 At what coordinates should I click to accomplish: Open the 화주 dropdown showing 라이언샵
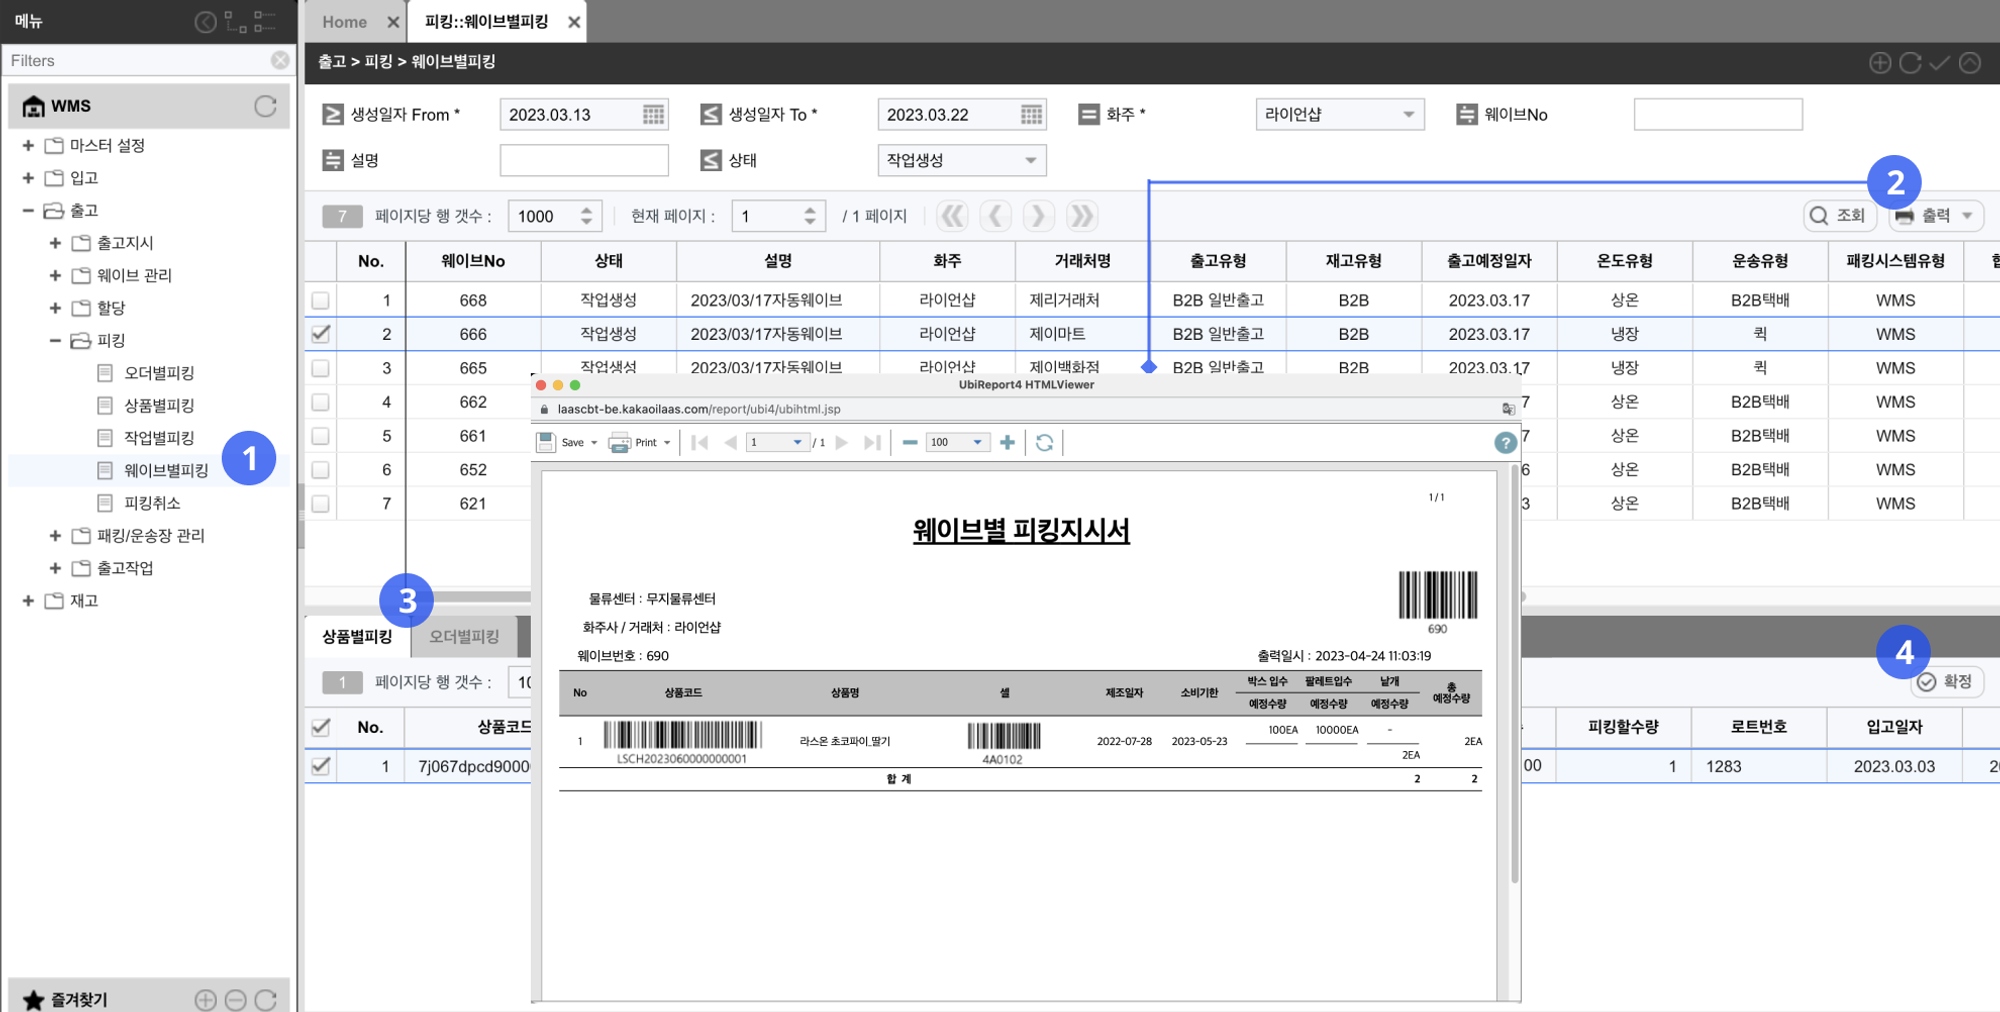(1339, 115)
